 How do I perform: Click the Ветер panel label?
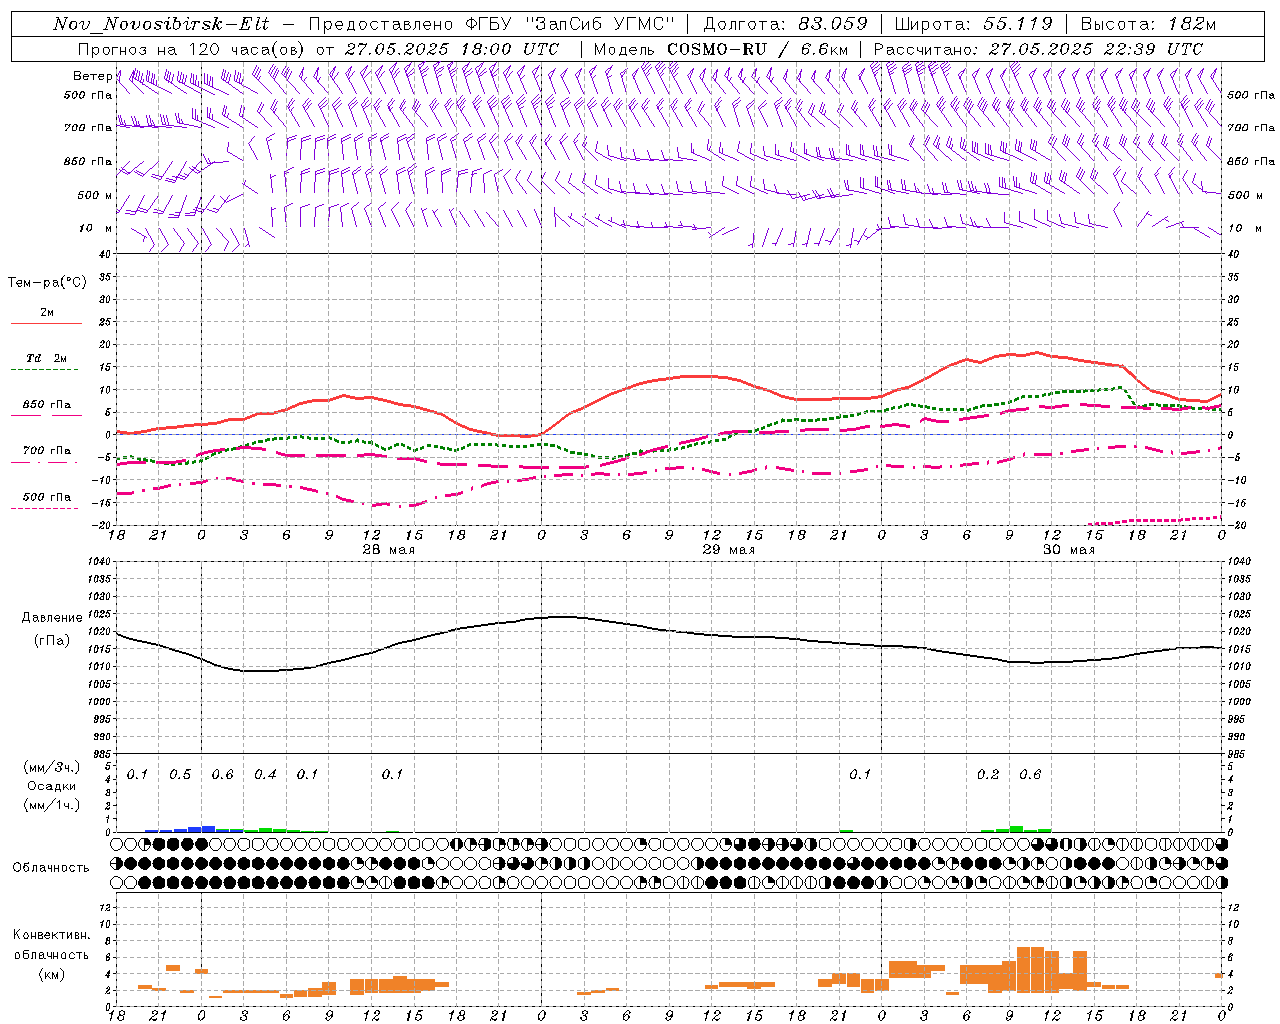(92, 76)
